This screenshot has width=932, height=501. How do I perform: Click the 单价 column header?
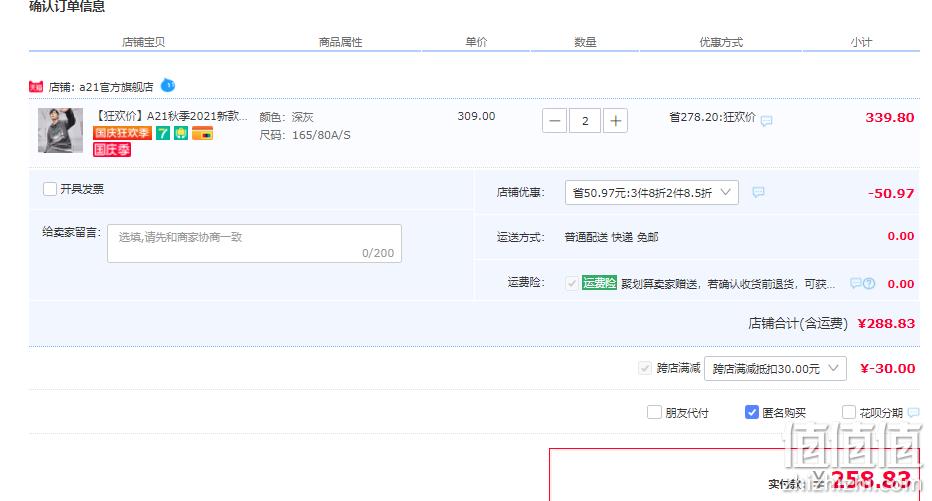476,42
